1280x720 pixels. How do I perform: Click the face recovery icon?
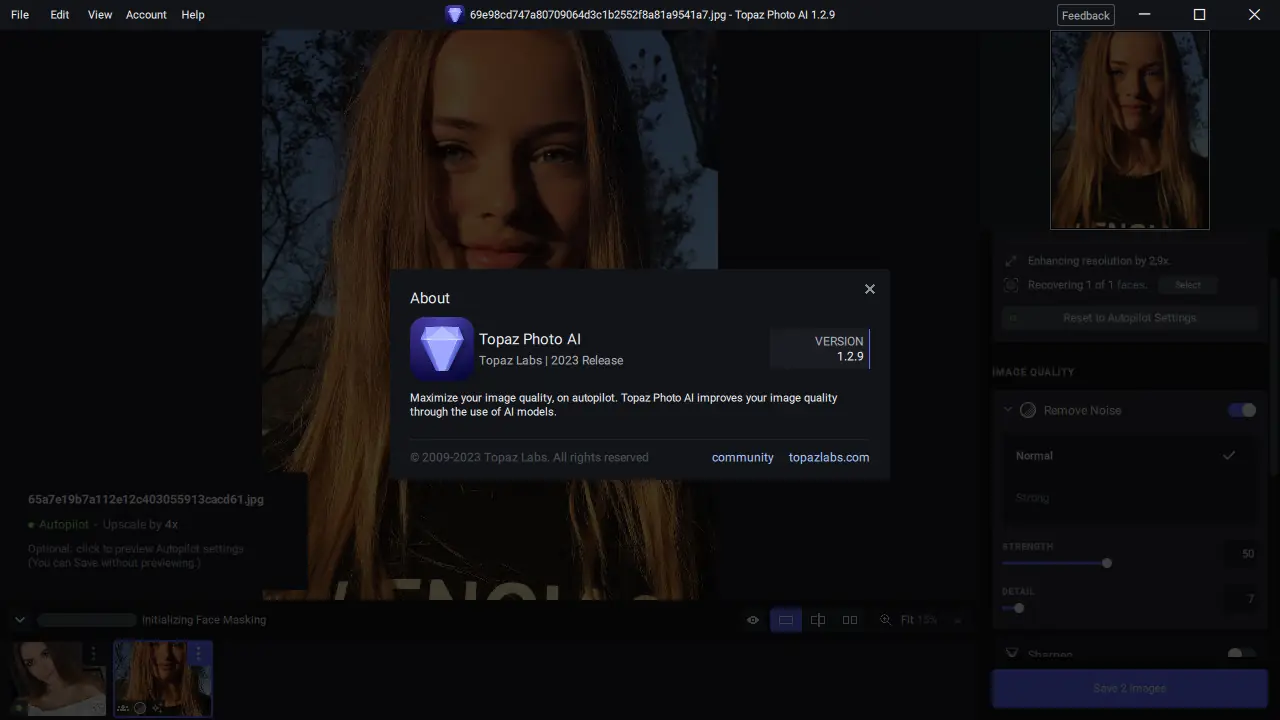tap(1011, 285)
